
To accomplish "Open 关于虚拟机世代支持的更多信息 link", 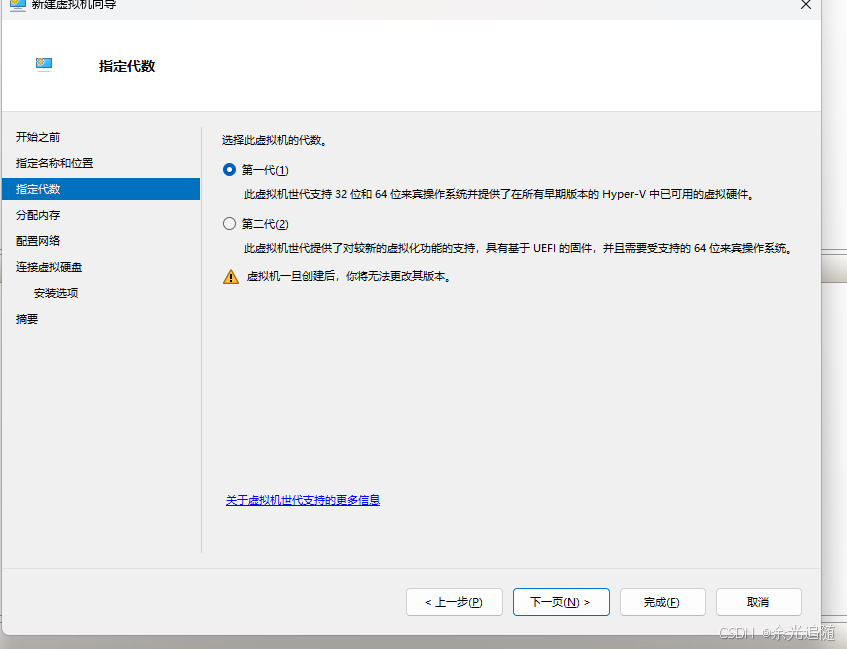I will pyautogui.click(x=303, y=500).
